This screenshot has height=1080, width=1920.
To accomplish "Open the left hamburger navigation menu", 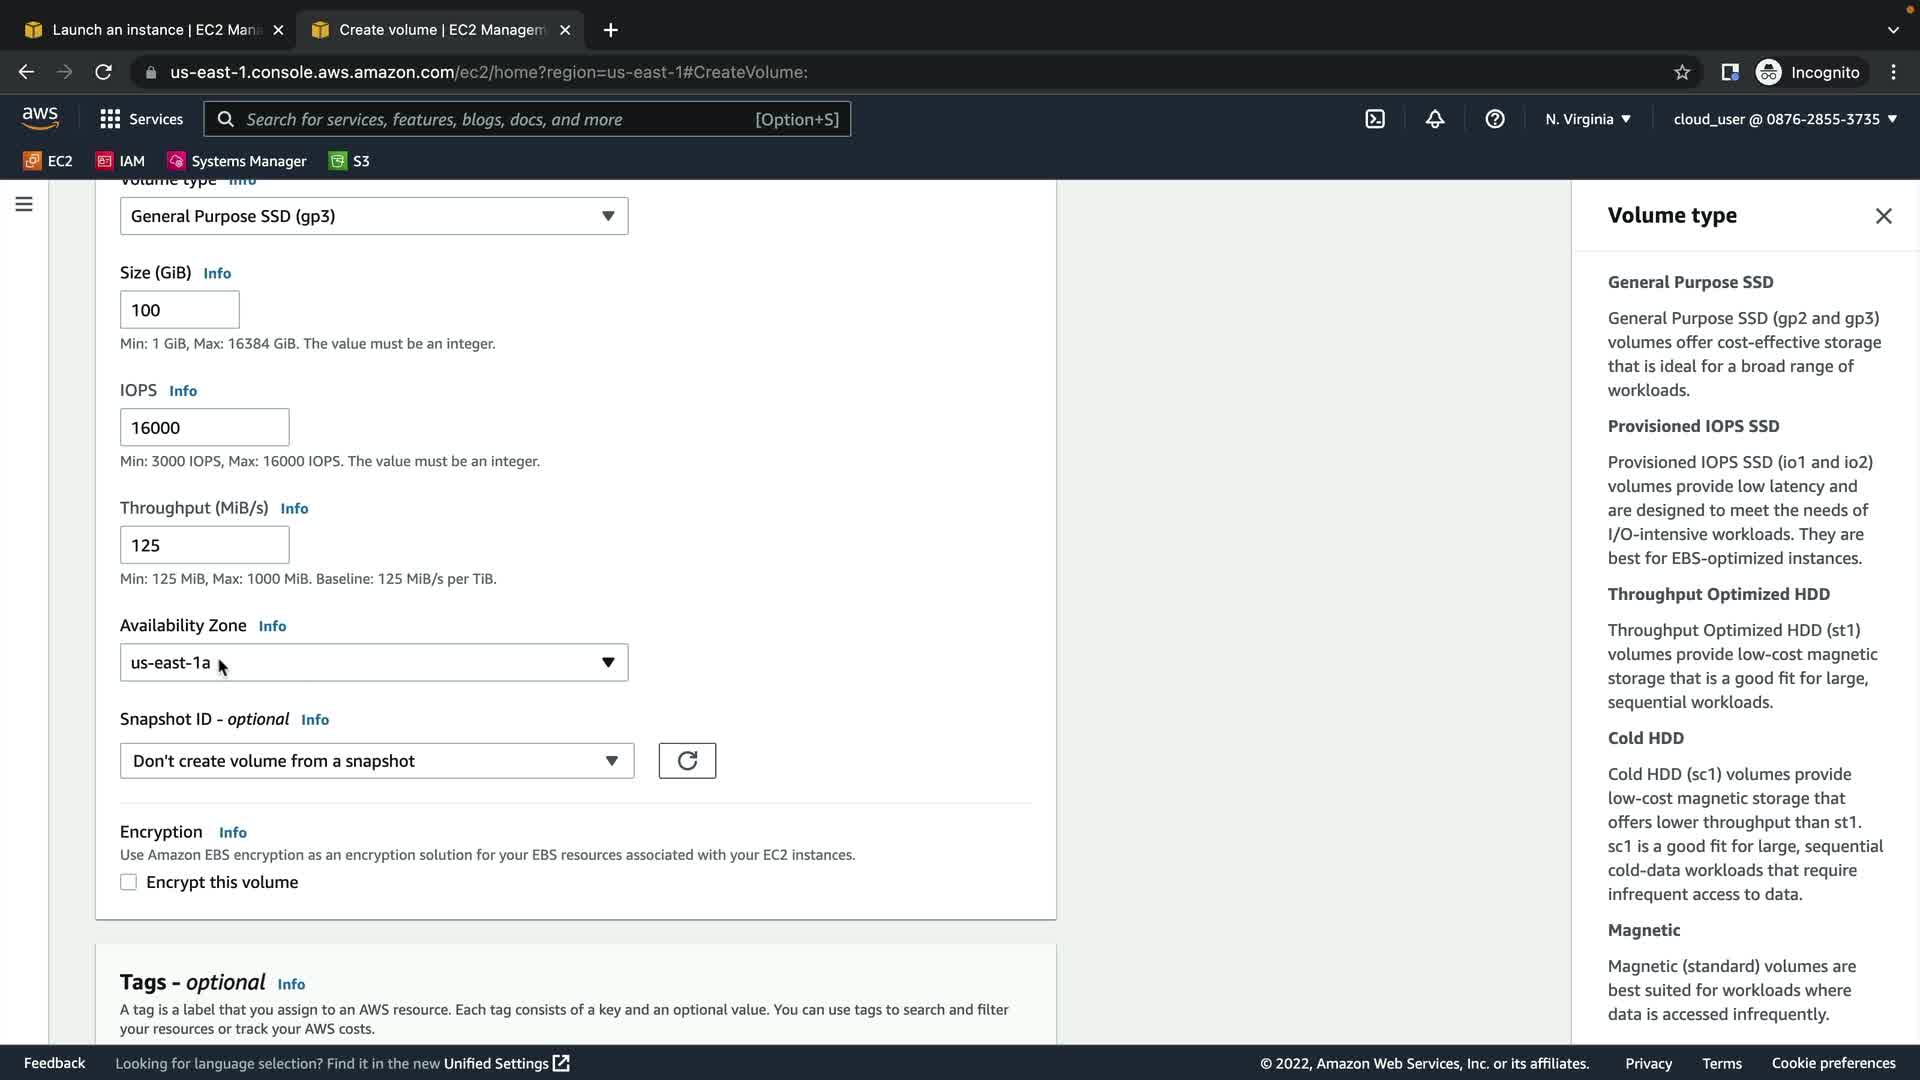I will point(24,204).
